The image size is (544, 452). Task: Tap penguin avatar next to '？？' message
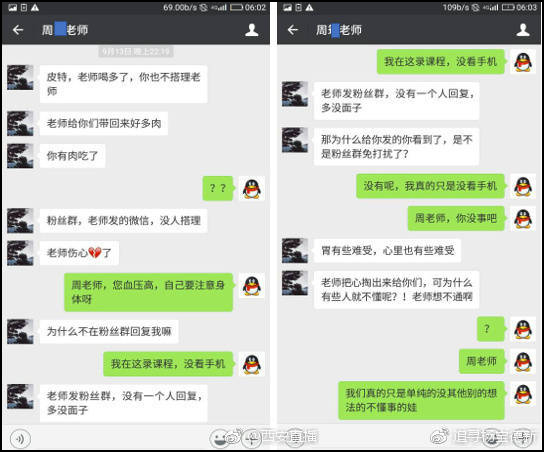pyautogui.click(x=252, y=188)
